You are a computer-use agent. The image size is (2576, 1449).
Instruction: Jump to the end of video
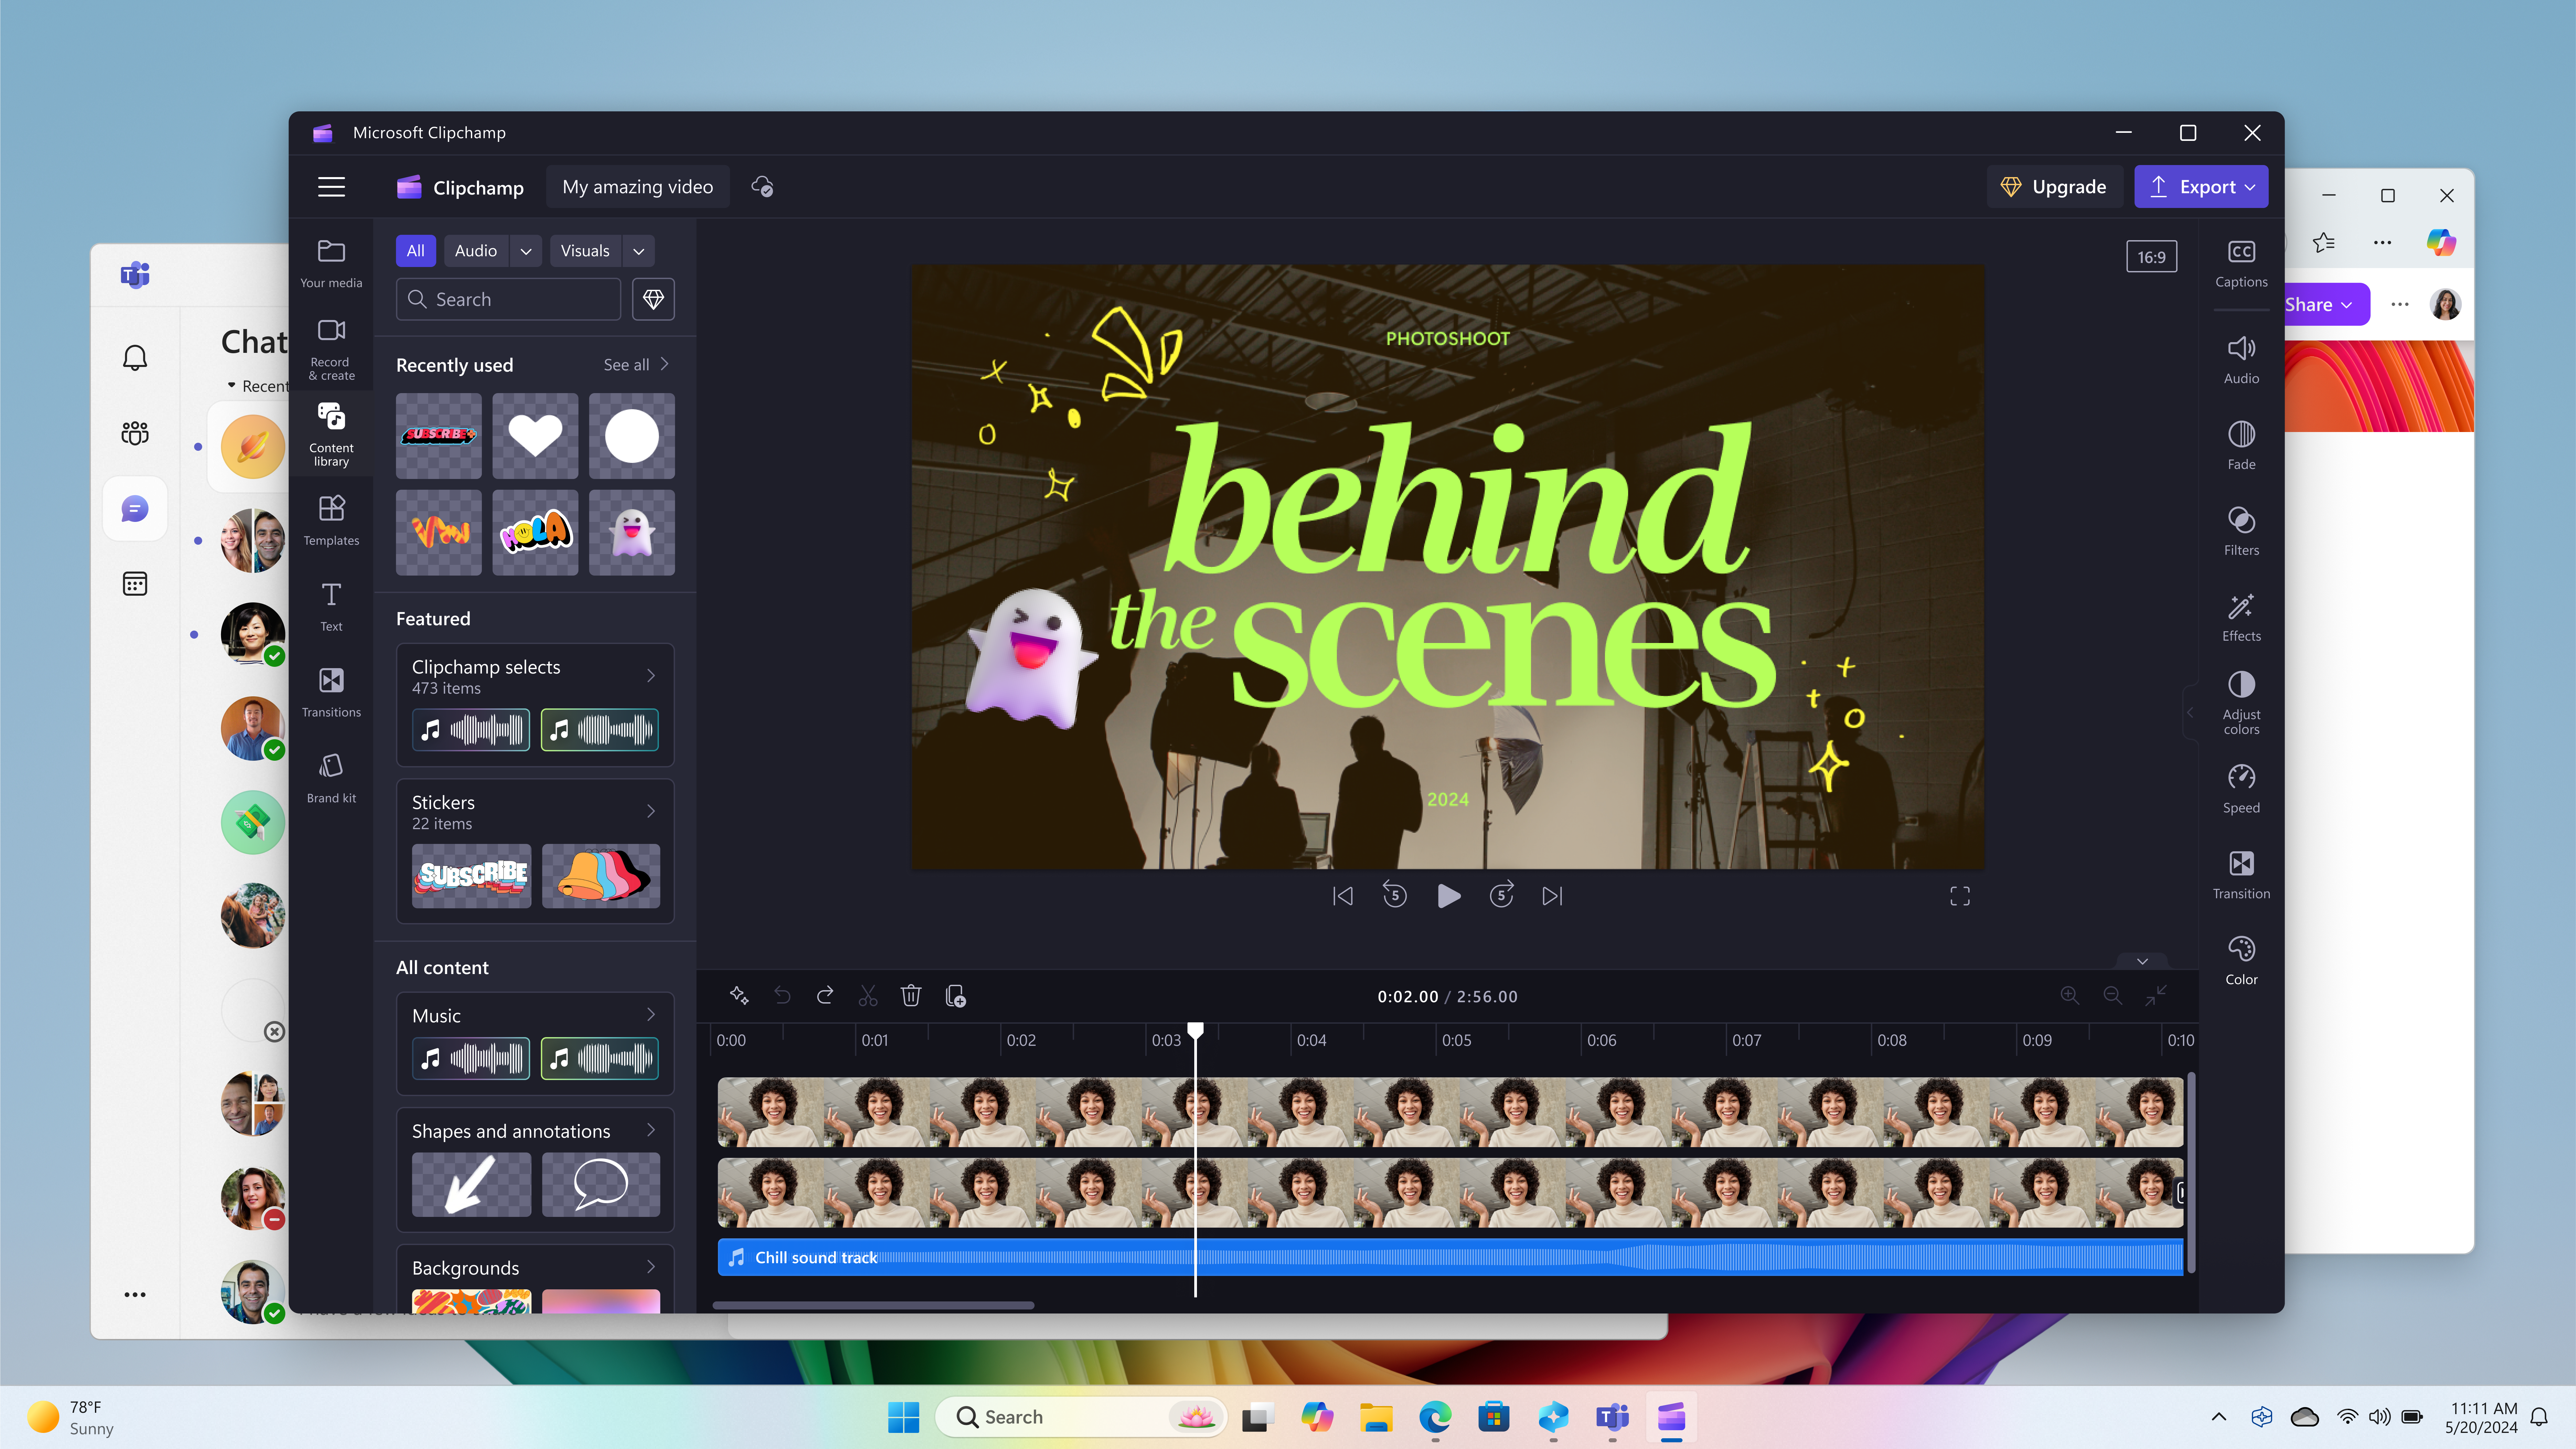1552,896
